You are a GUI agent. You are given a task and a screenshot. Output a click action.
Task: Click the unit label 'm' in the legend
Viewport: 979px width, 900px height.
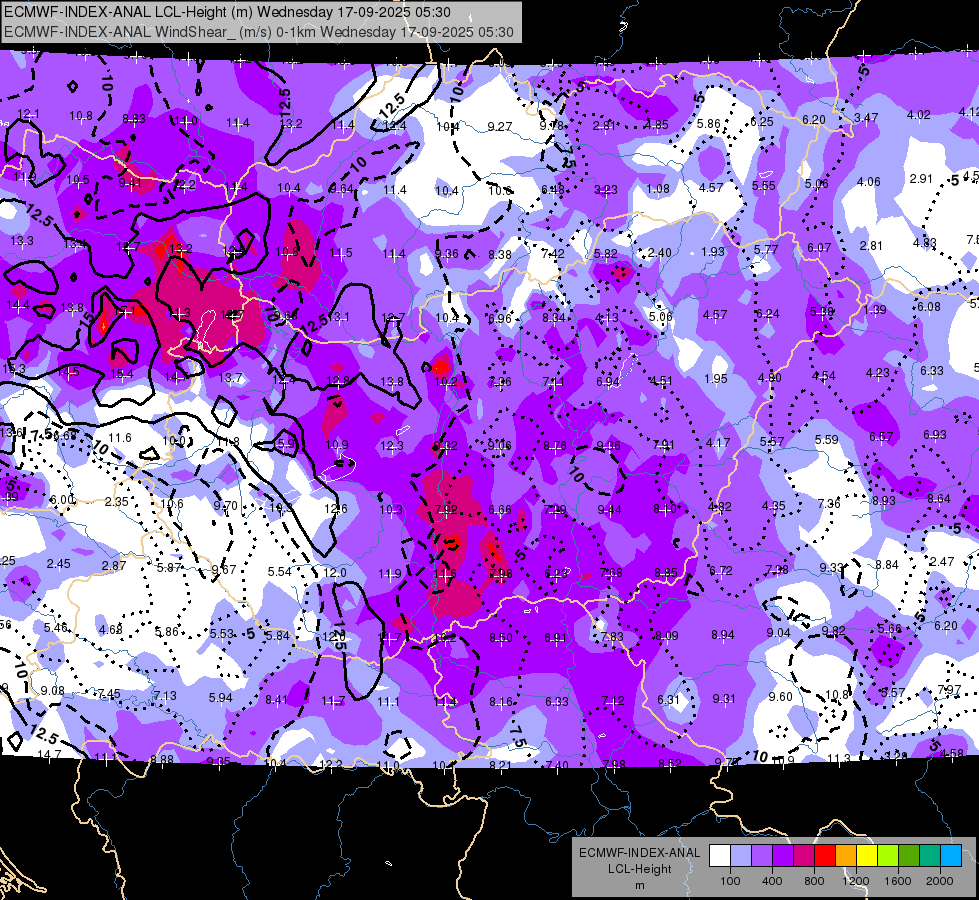tap(640, 885)
